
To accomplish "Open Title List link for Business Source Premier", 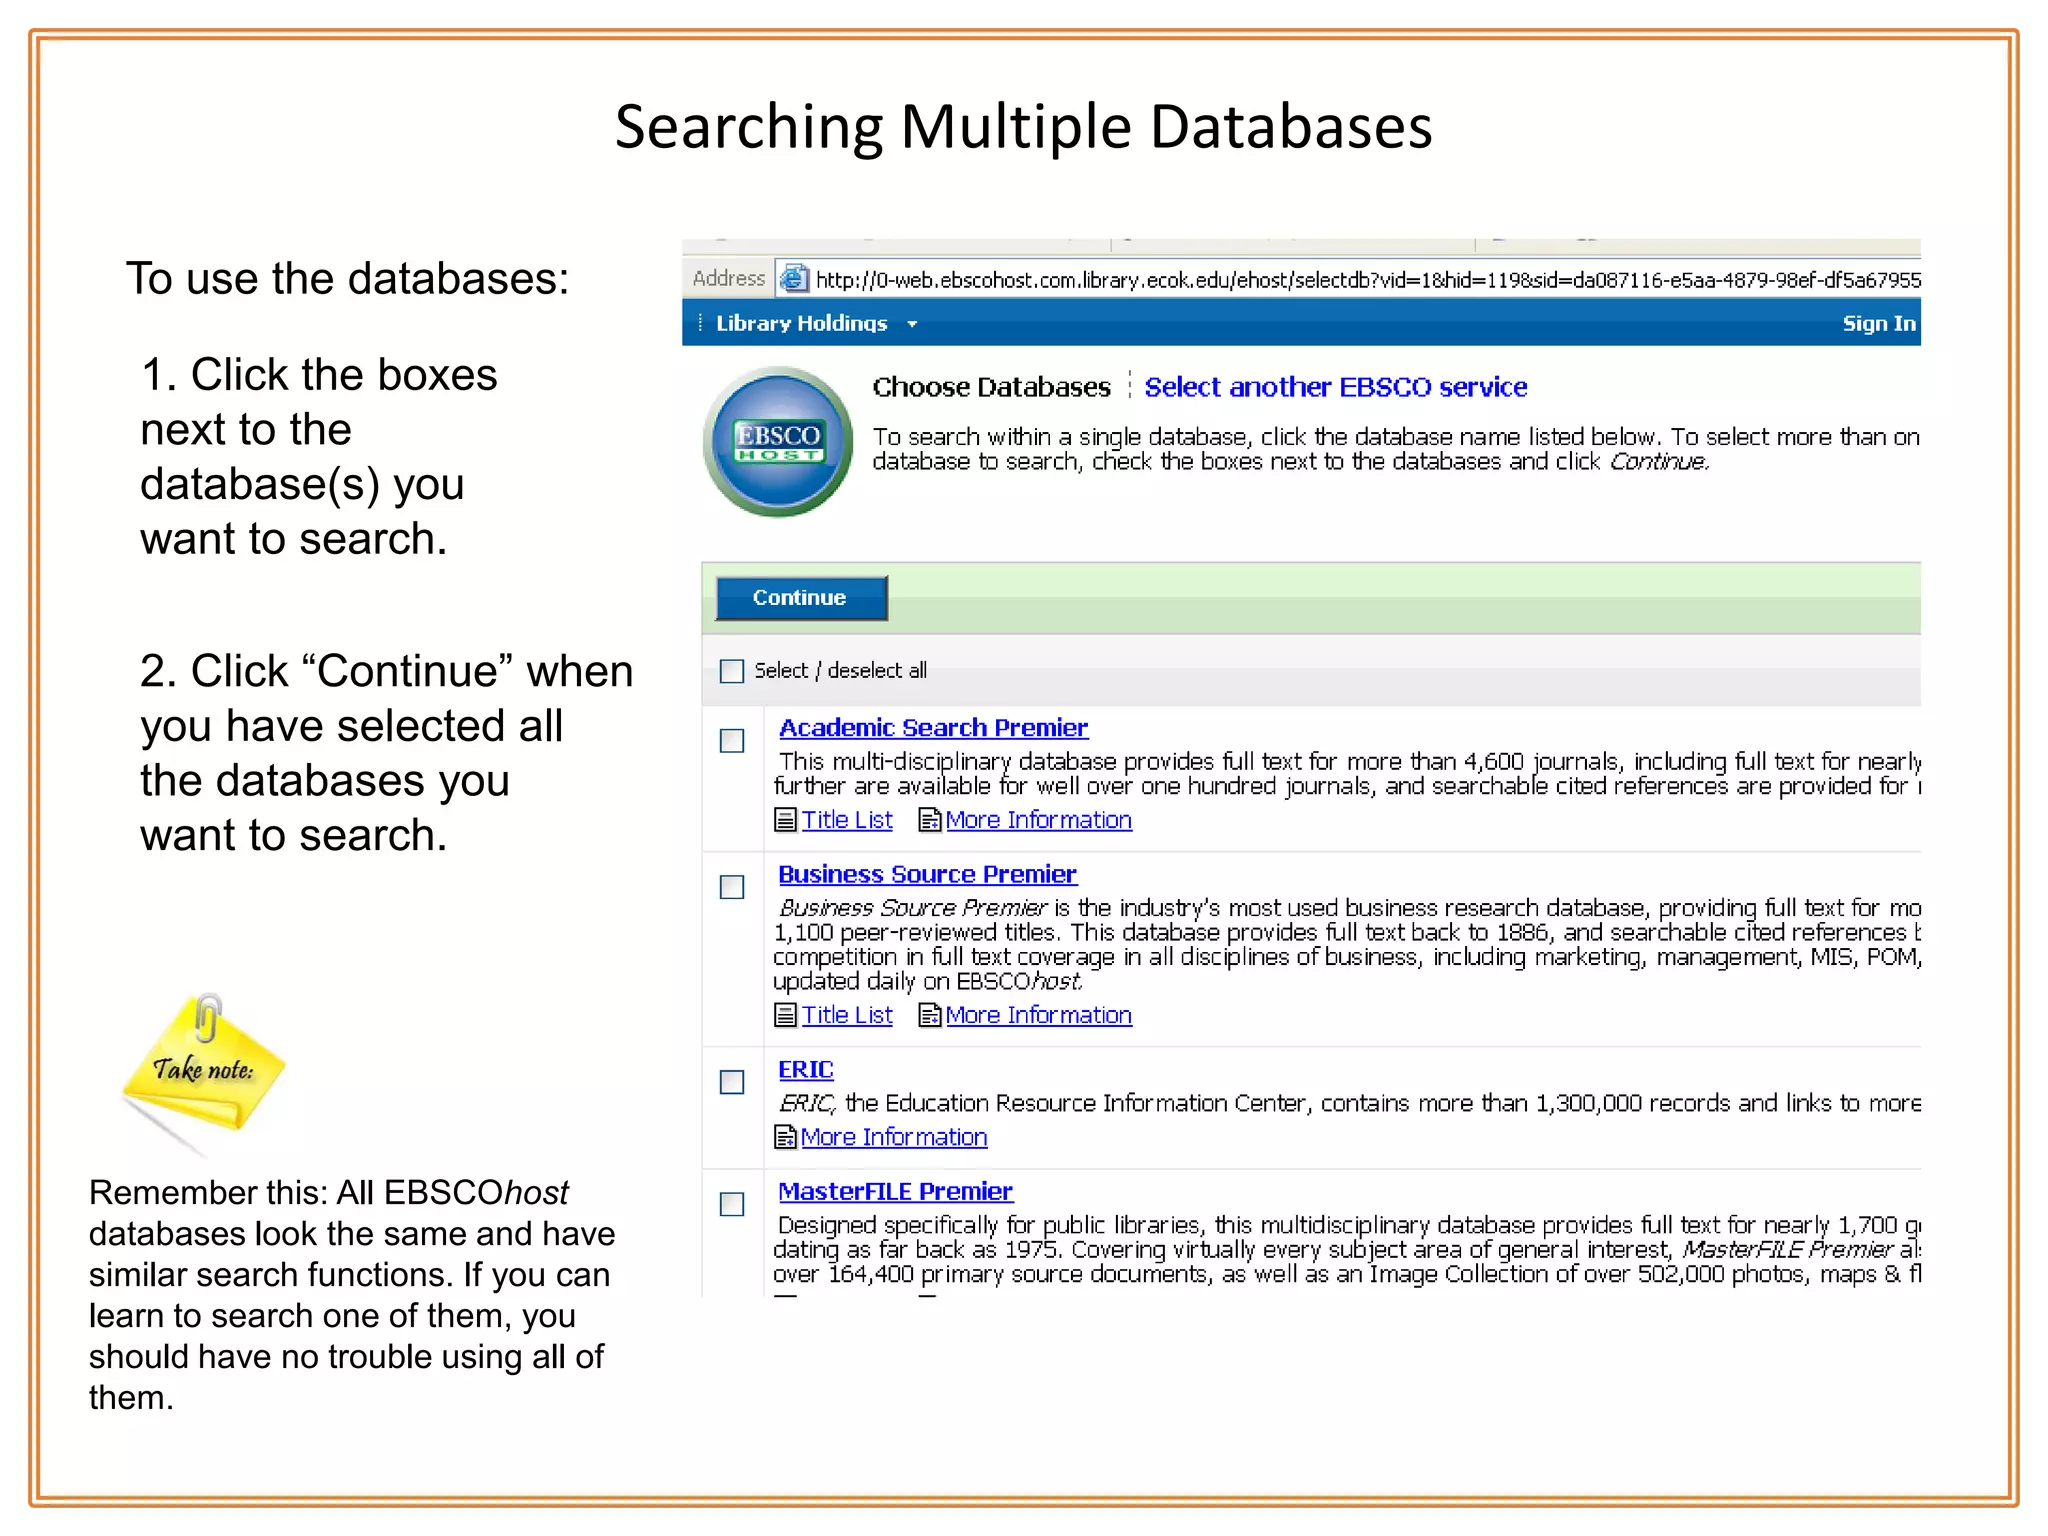I will point(847,1015).
